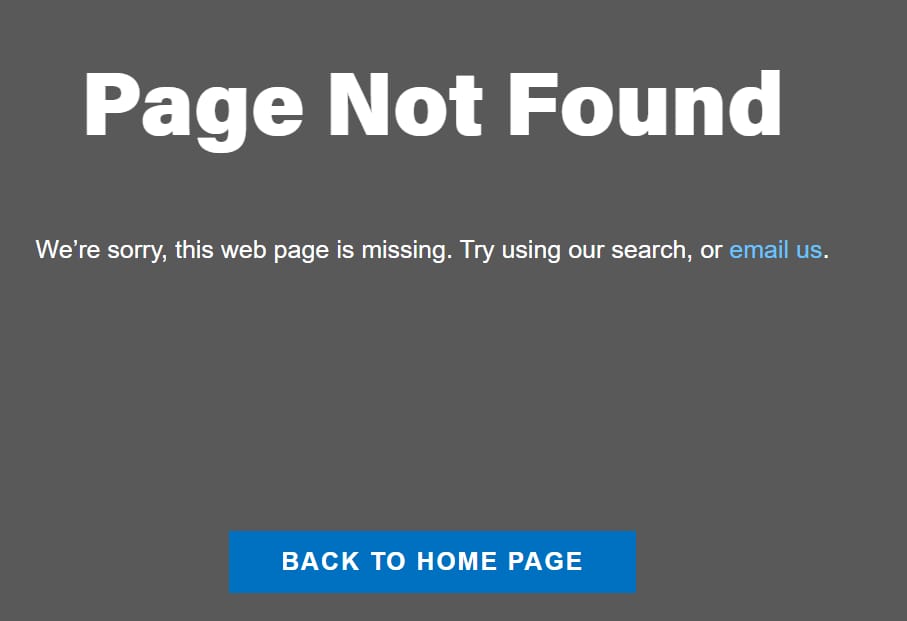The height and width of the screenshot is (621, 907).
Task: Click the word us in blue link
Action: tap(809, 251)
